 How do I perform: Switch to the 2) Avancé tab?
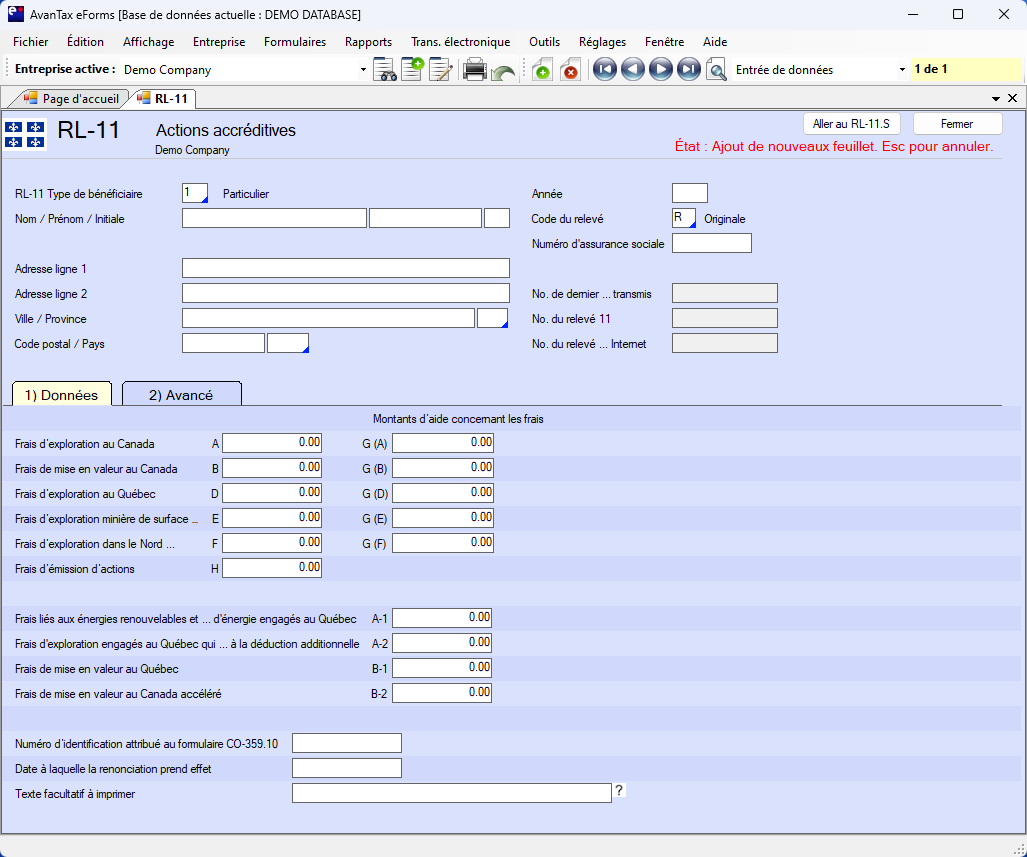(x=181, y=395)
